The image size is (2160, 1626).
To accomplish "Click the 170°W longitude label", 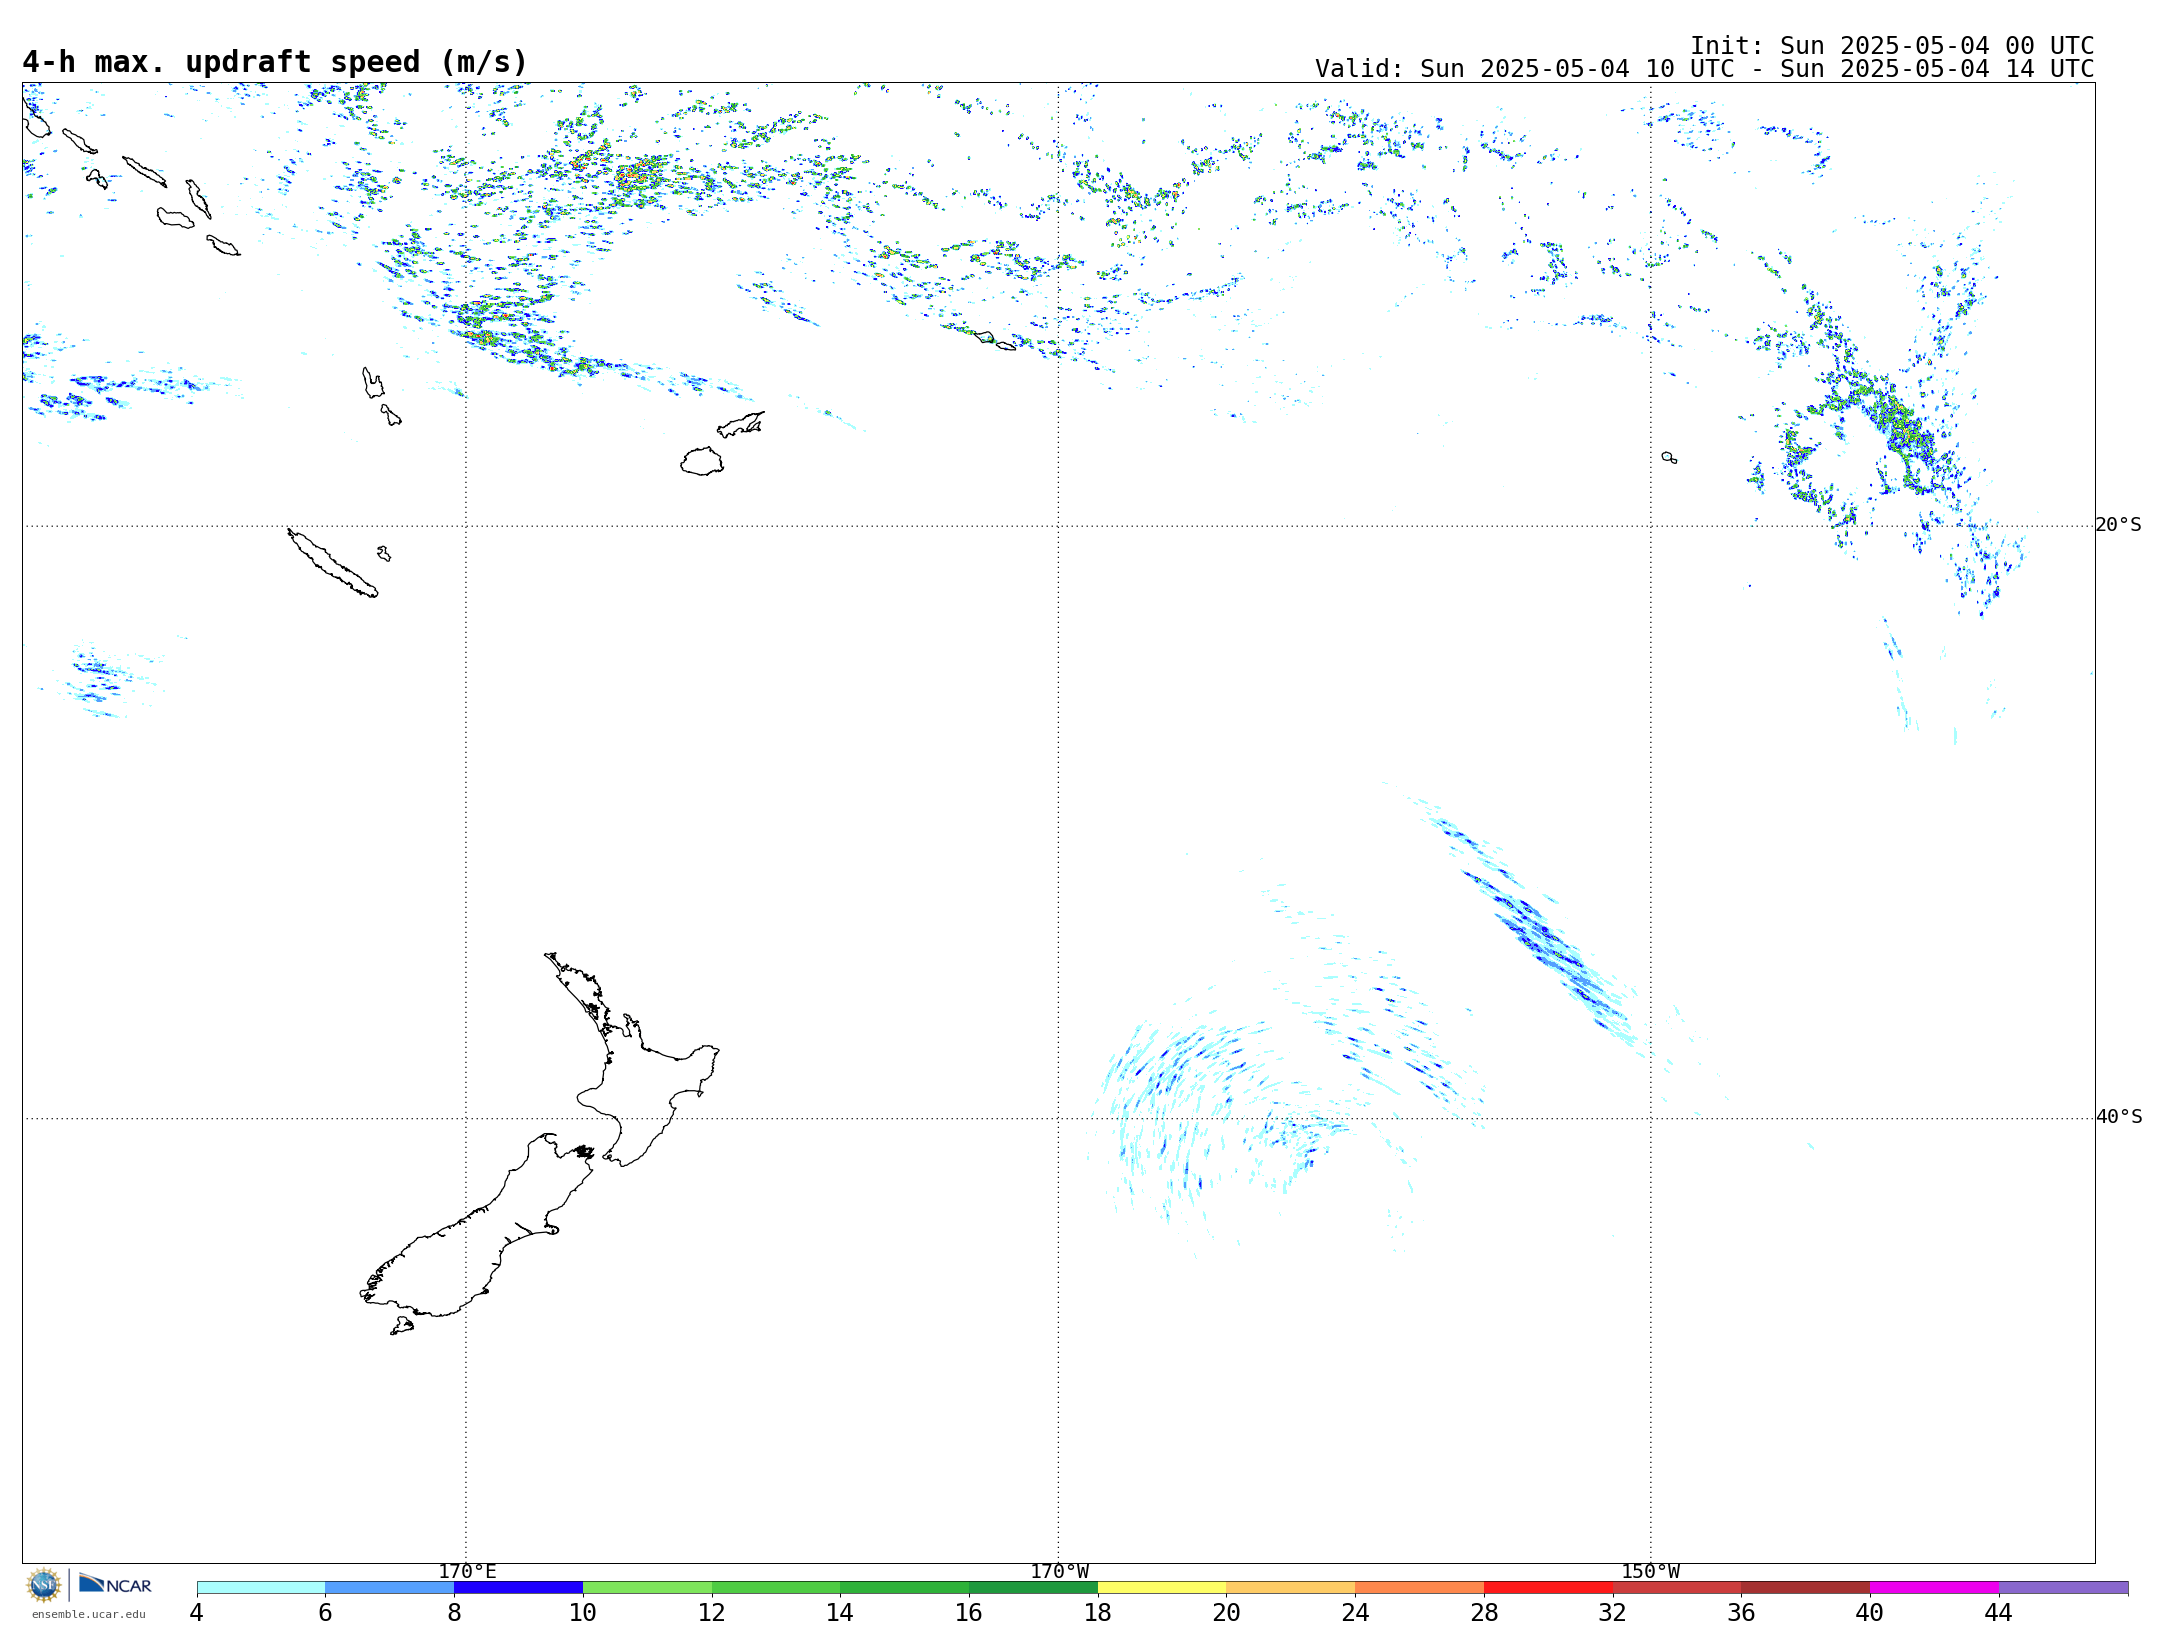I will tap(1060, 1572).
